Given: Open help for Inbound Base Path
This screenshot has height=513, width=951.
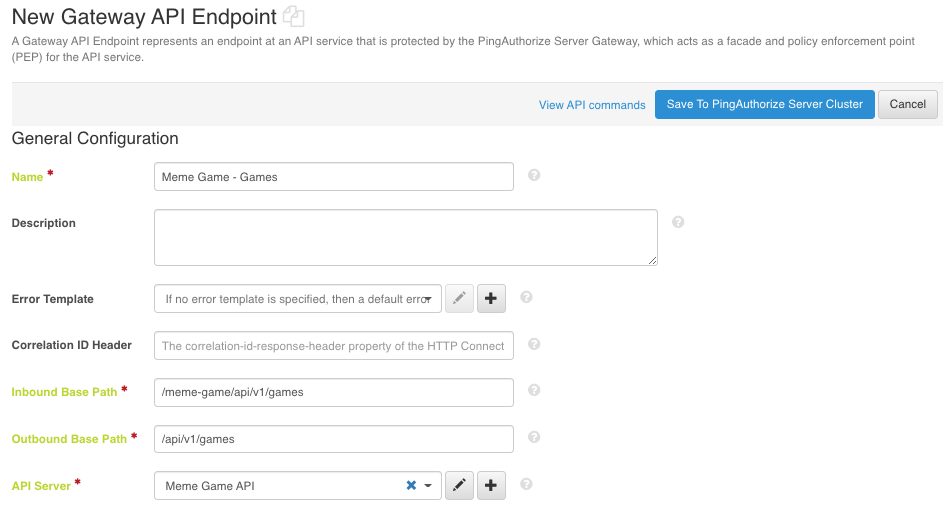Looking at the screenshot, I should pos(534,390).
